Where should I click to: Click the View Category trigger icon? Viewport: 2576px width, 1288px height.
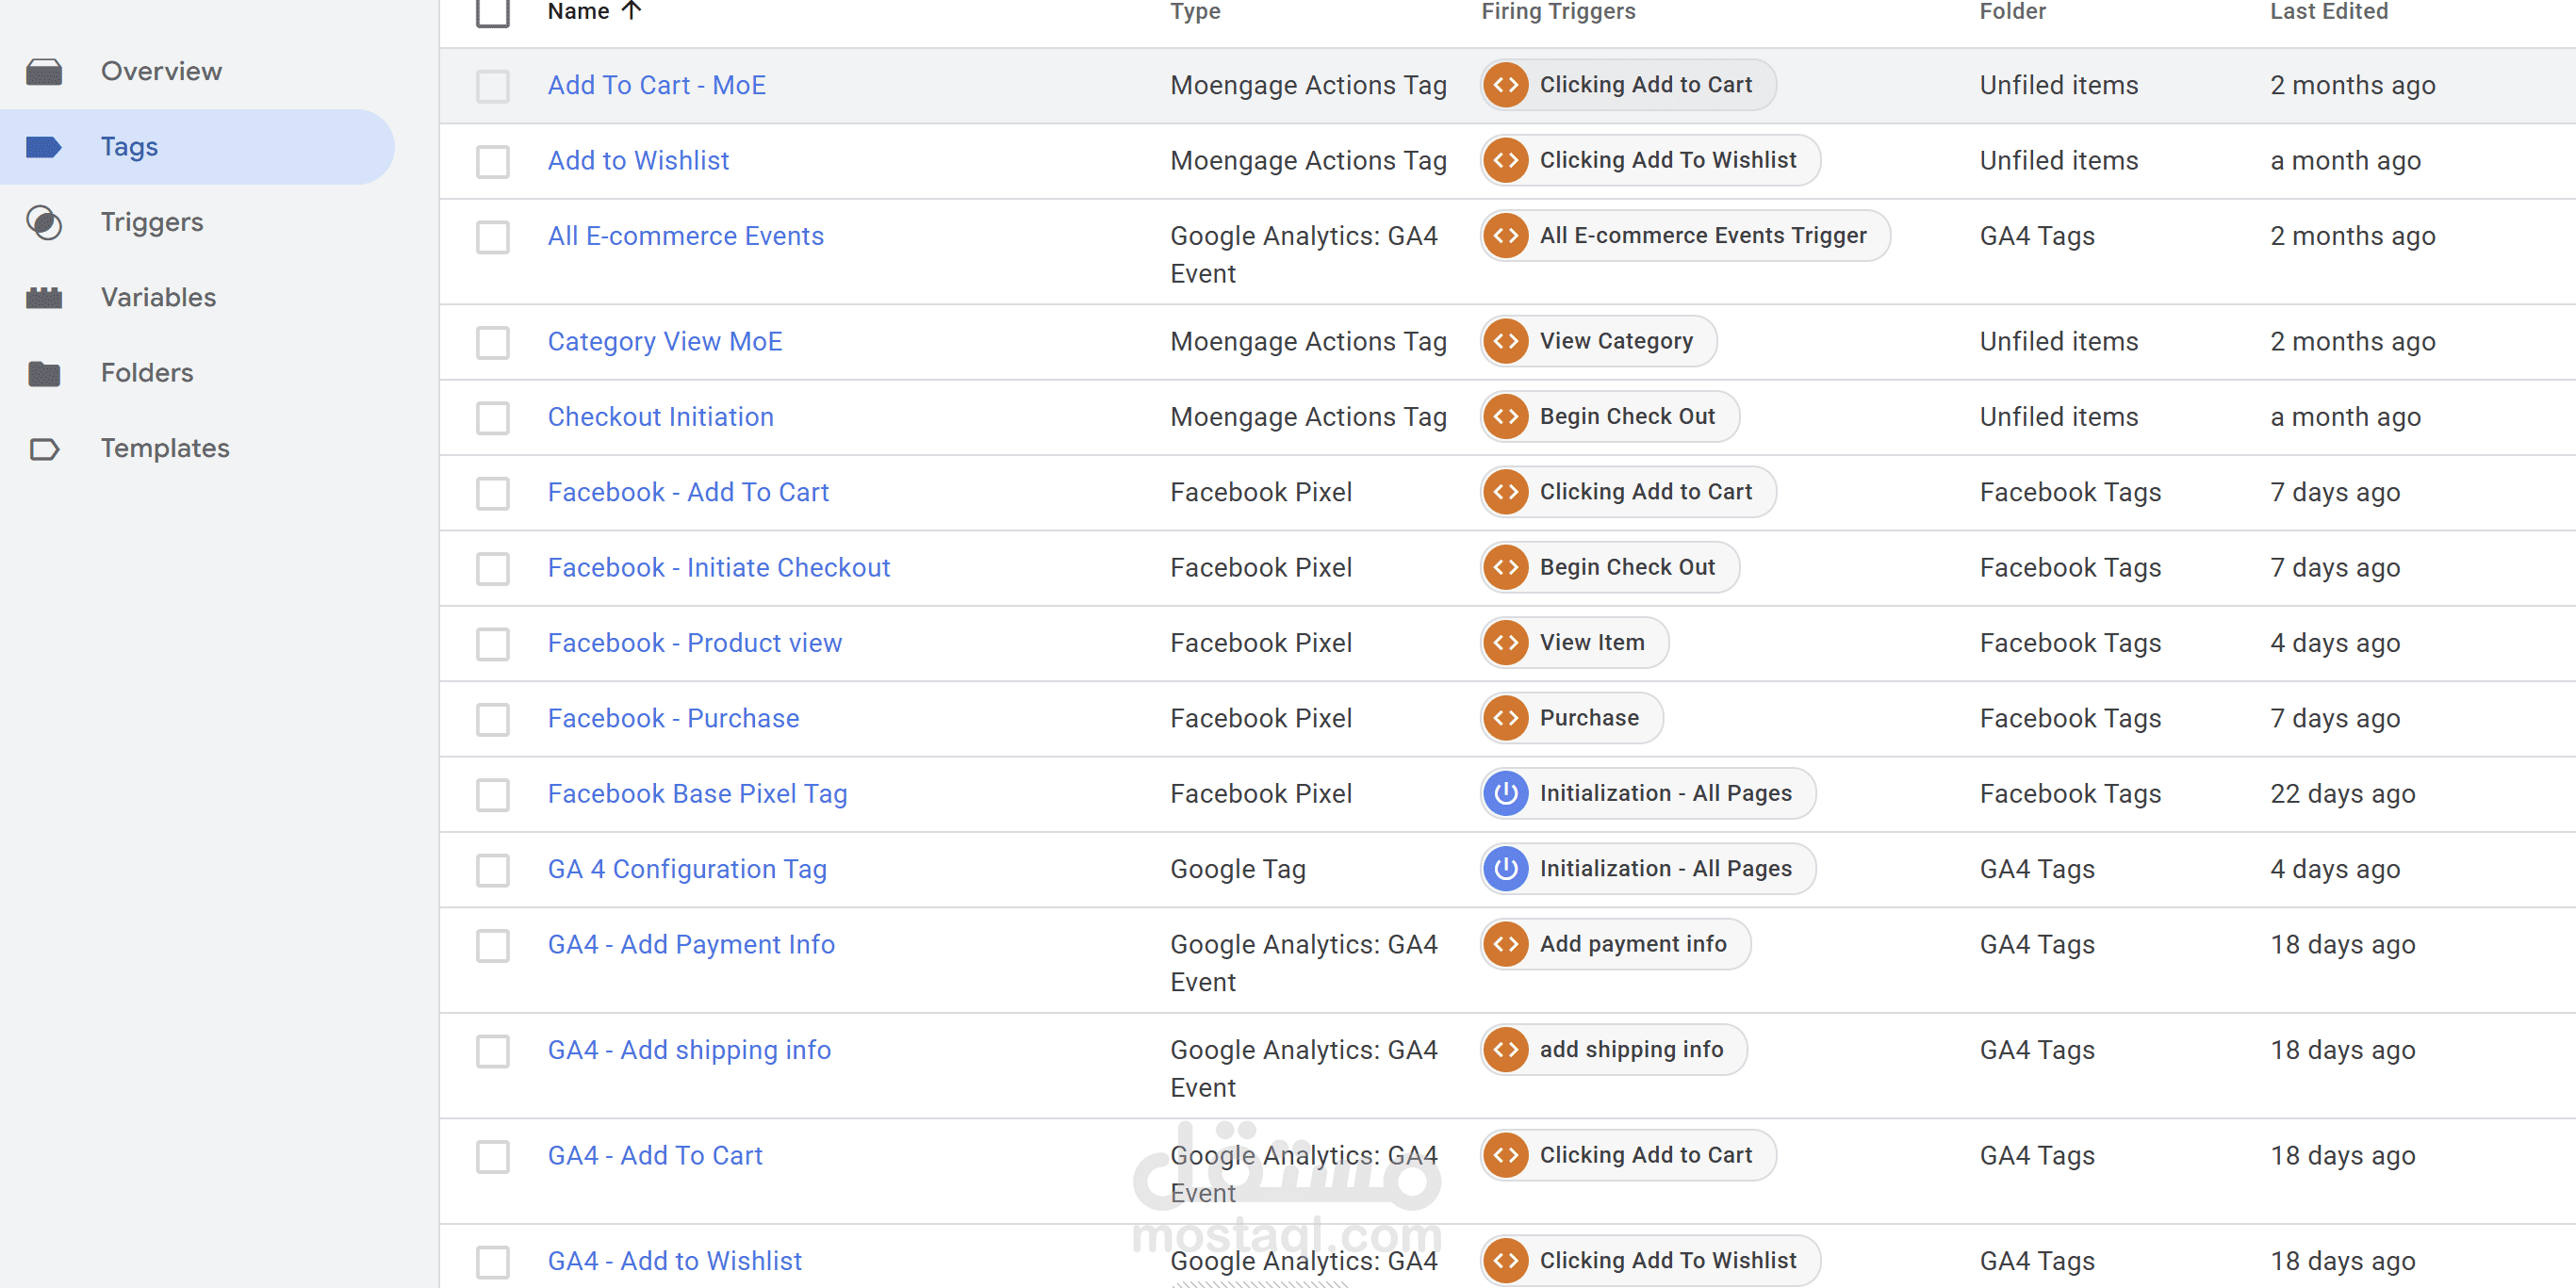tap(1506, 341)
